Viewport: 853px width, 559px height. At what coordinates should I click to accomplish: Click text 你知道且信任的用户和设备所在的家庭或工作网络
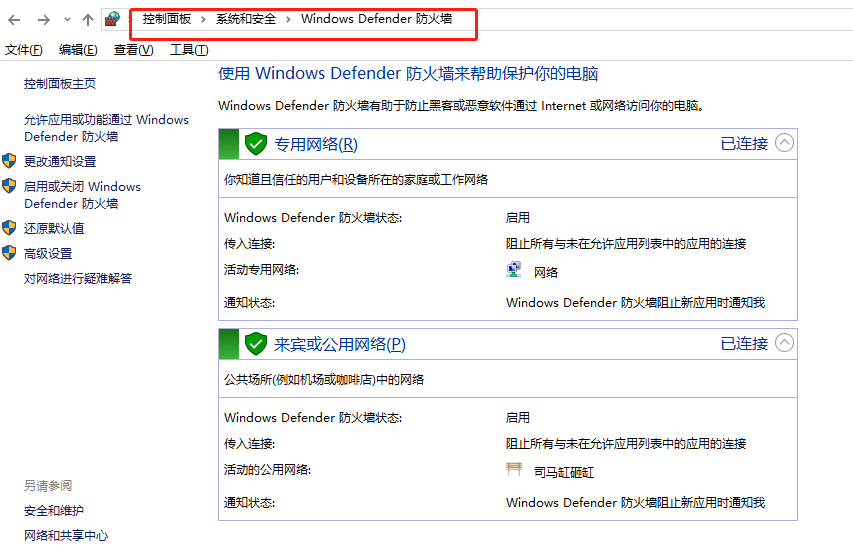point(356,179)
